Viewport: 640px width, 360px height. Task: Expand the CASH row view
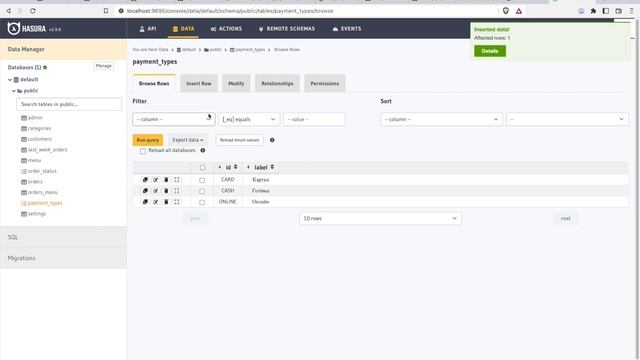(177, 191)
